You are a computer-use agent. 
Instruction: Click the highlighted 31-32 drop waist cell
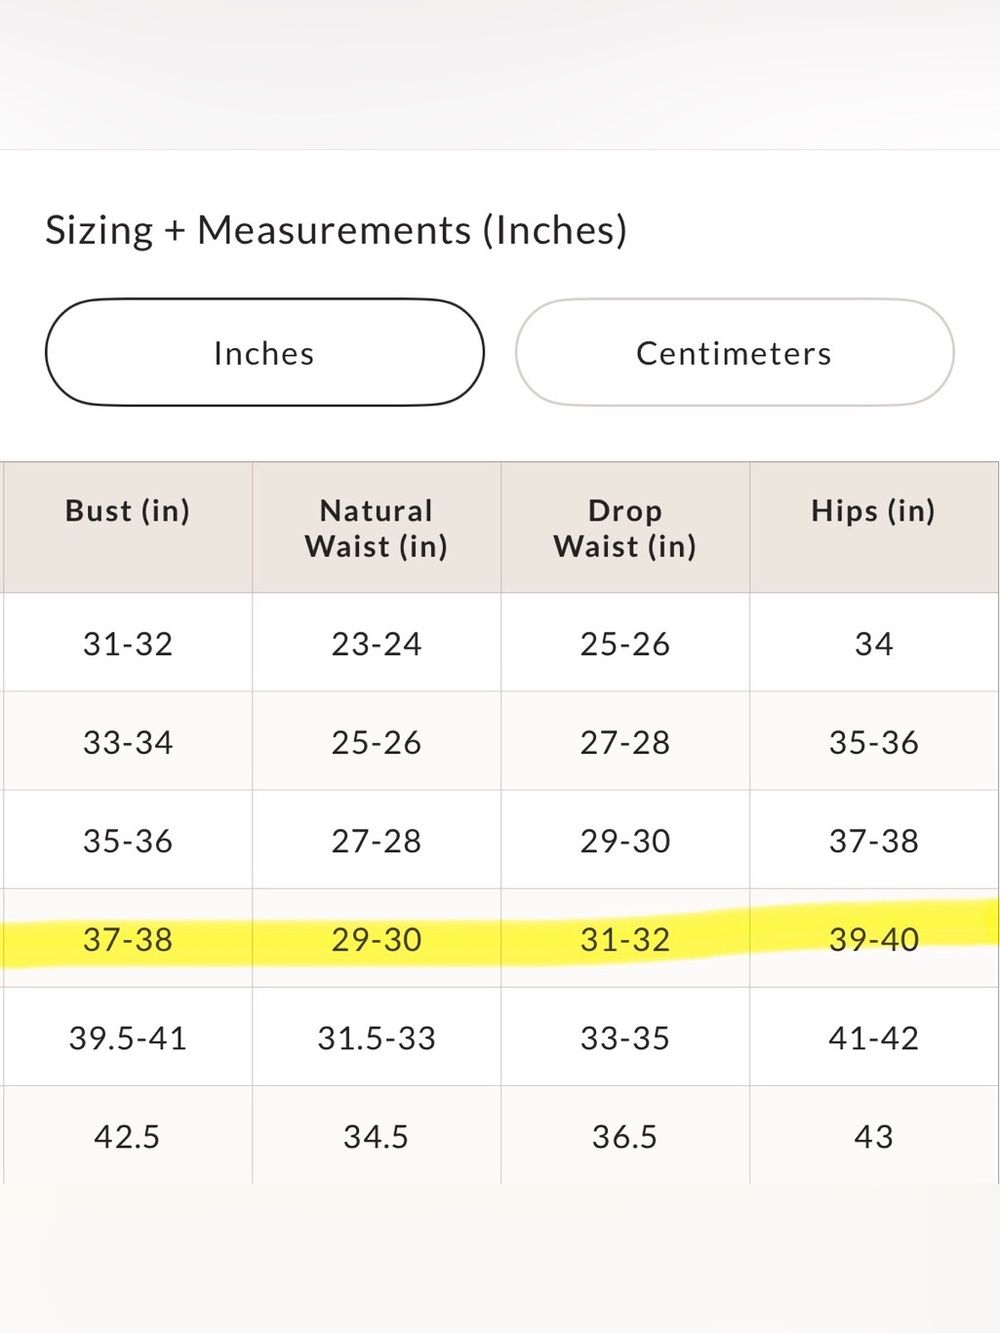click(625, 939)
